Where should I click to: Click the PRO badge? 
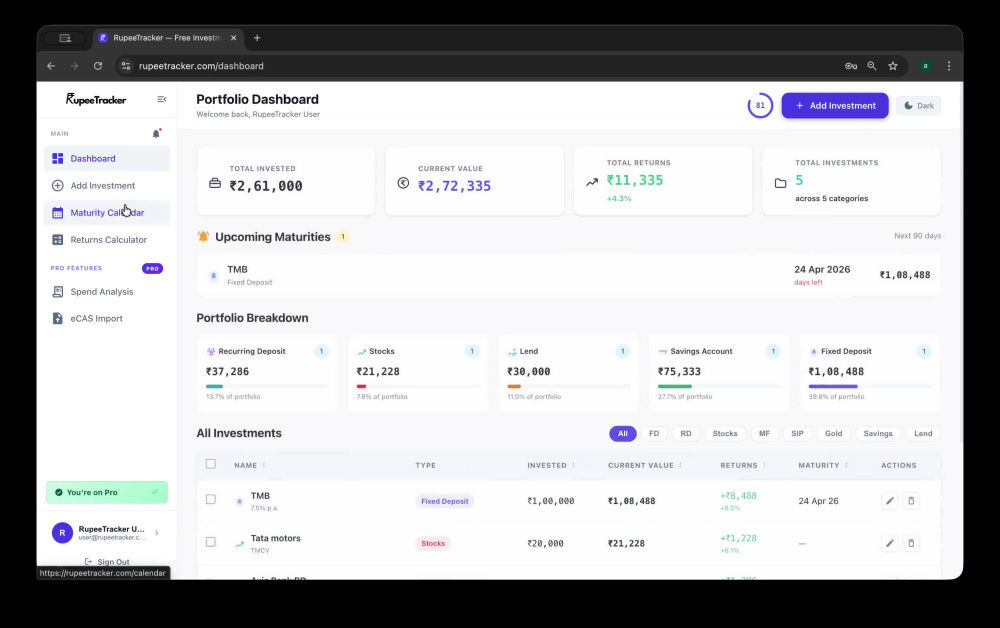tap(152, 268)
